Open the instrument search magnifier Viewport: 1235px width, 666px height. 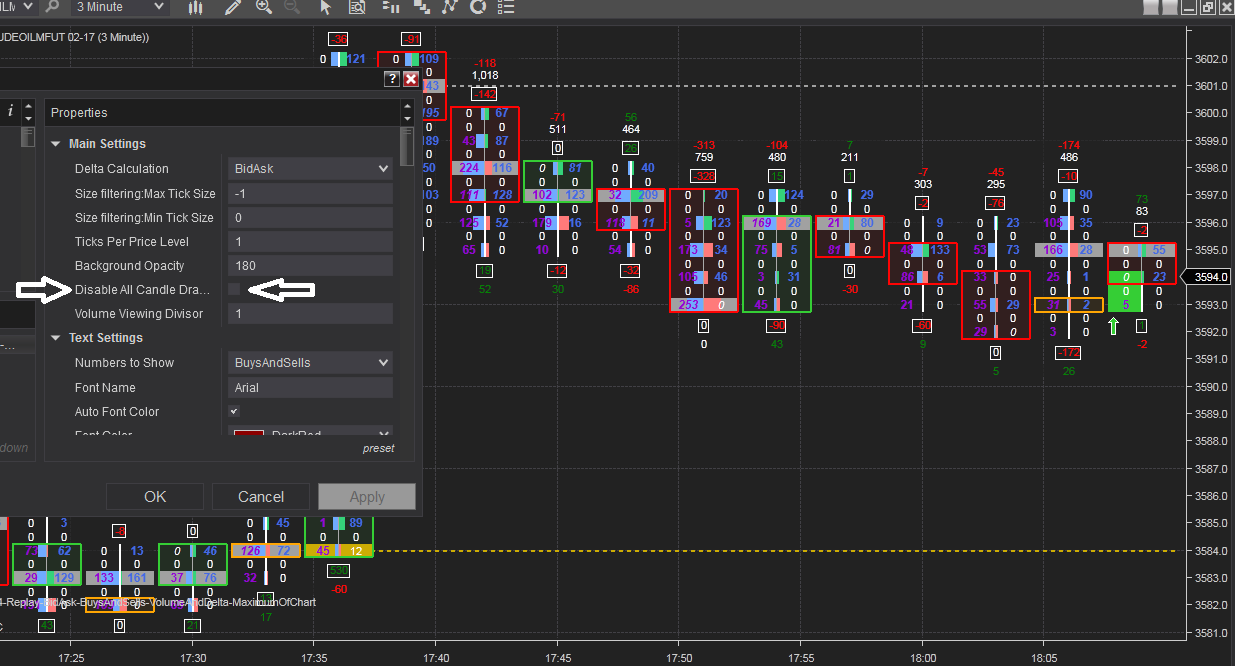pyautogui.click(x=51, y=7)
